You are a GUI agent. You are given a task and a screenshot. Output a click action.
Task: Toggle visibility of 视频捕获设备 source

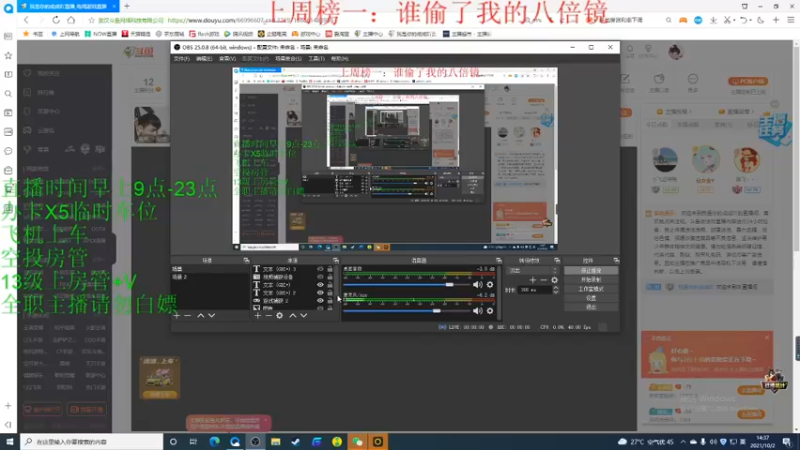[x=320, y=277]
